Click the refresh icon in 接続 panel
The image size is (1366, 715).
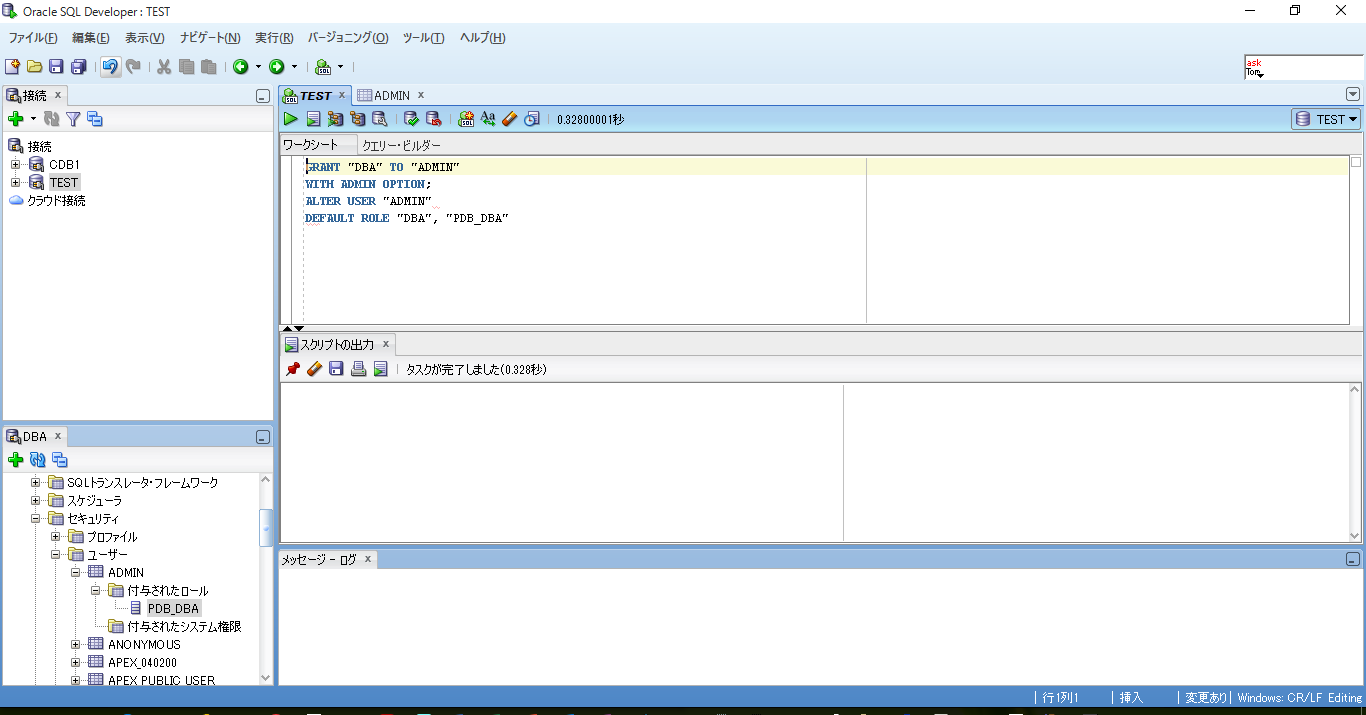click(51, 119)
